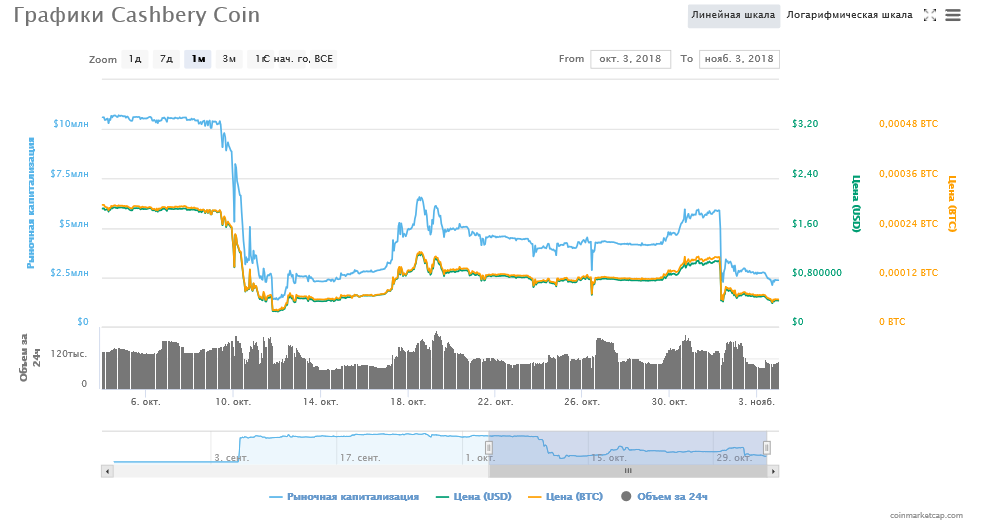981x529 pixels.
Task: Click the navigator scrollbar thumb
Action: pos(628,471)
